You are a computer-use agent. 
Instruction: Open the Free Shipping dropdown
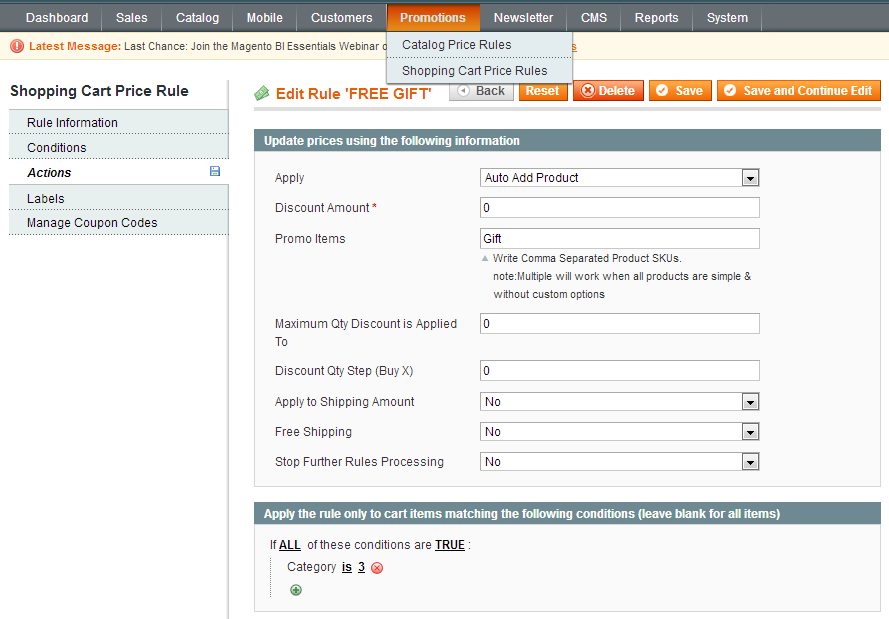click(x=619, y=432)
